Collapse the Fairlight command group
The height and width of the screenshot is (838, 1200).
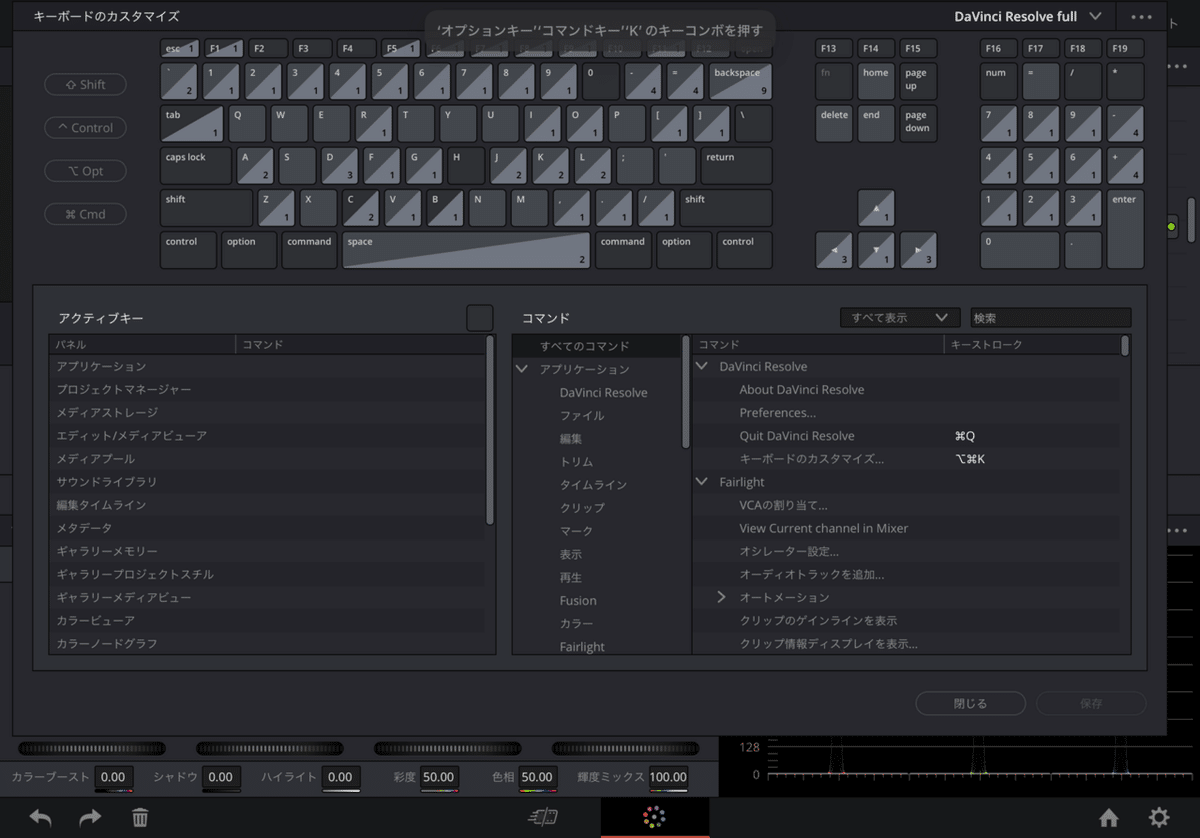[x=702, y=482]
